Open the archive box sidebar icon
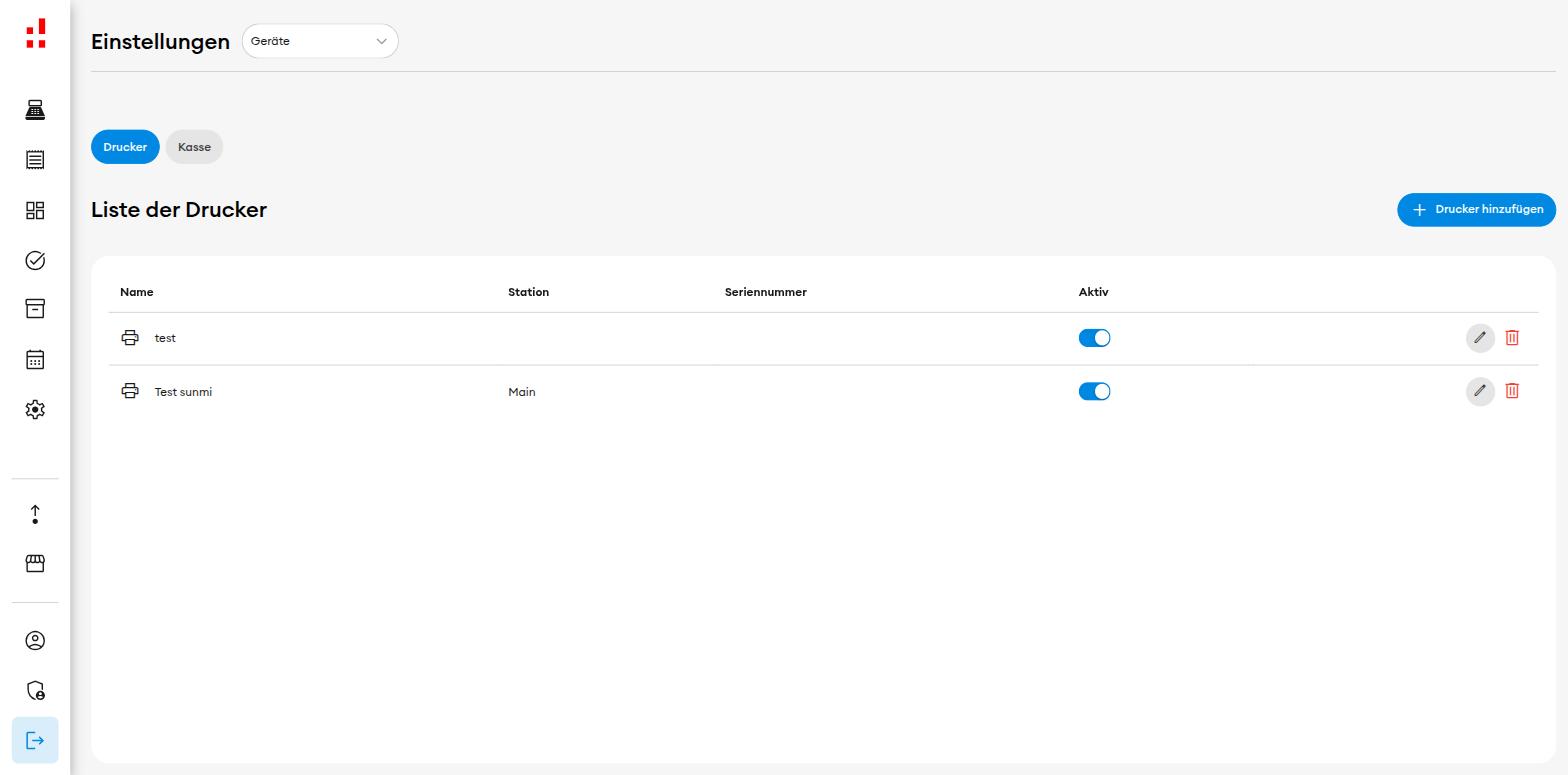This screenshot has width=1568, height=775. pos(35,309)
